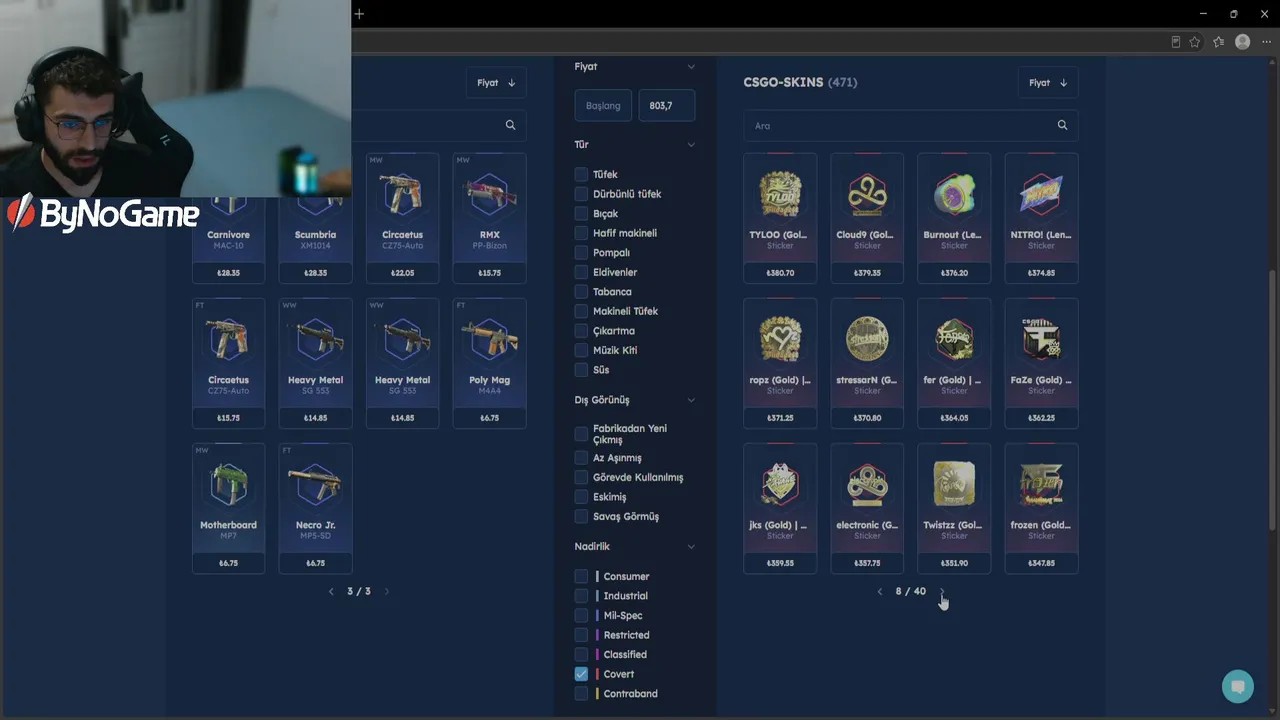Image resolution: width=1280 pixels, height=720 pixels.
Task: Go to next page of CSGO-SKINS list
Action: pyautogui.click(x=941, y=591)
